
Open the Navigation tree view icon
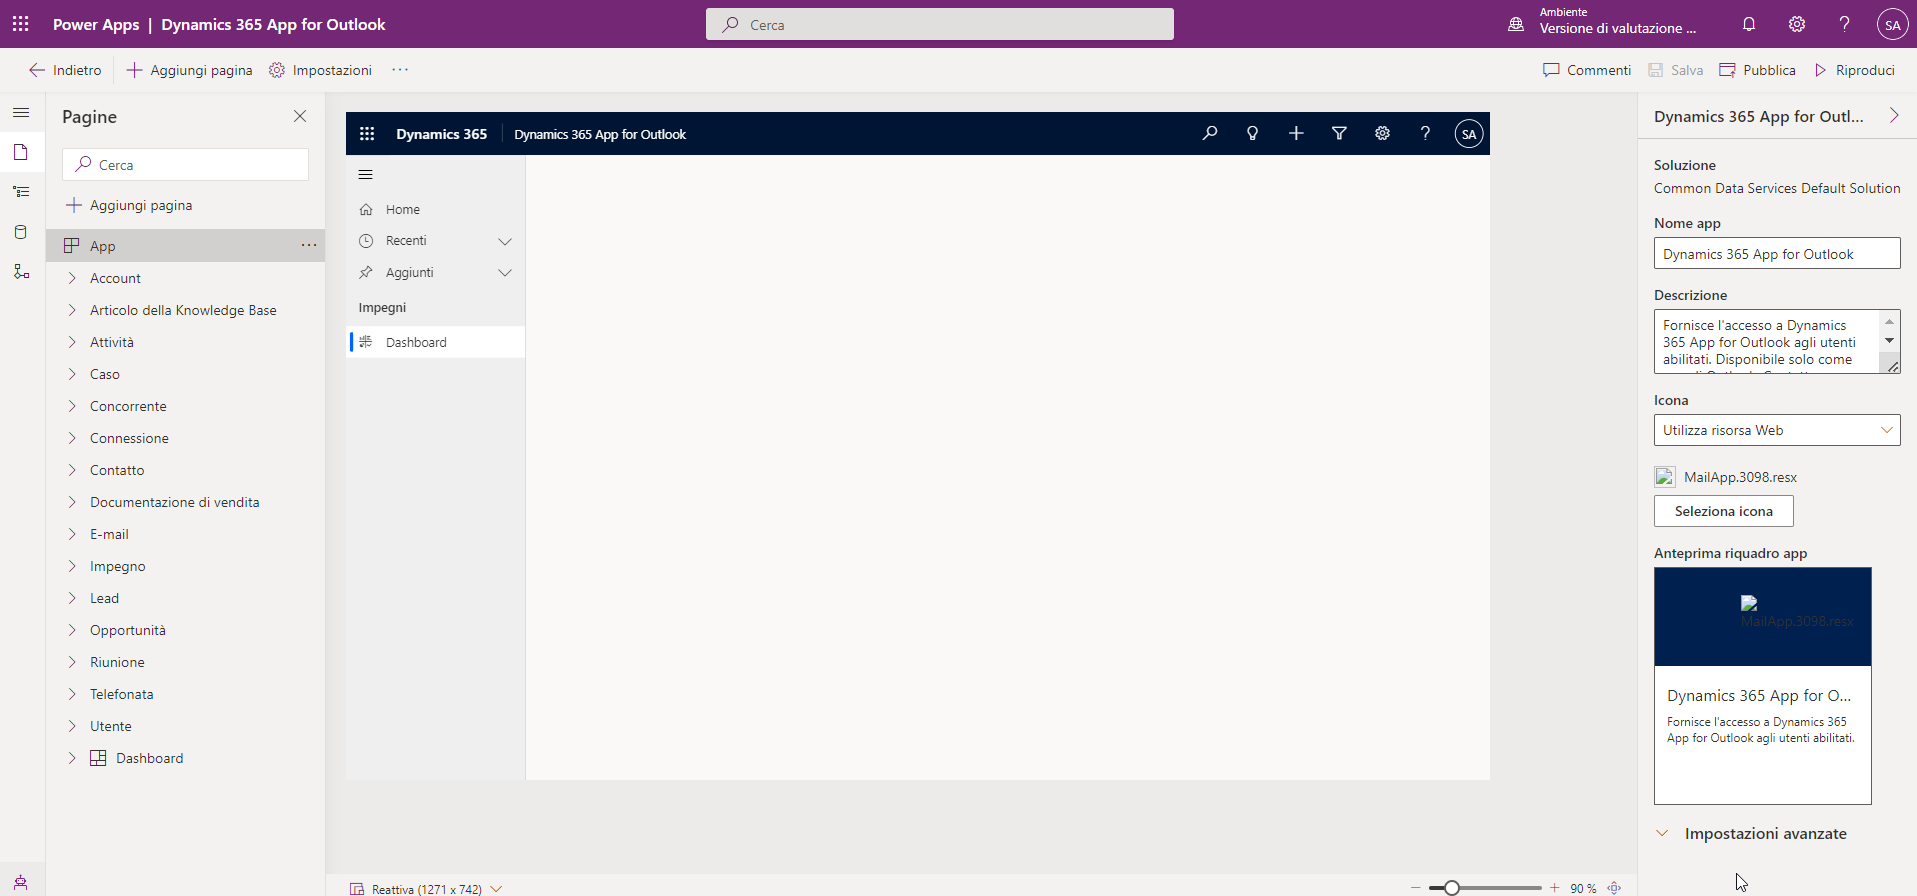[21, 192]
